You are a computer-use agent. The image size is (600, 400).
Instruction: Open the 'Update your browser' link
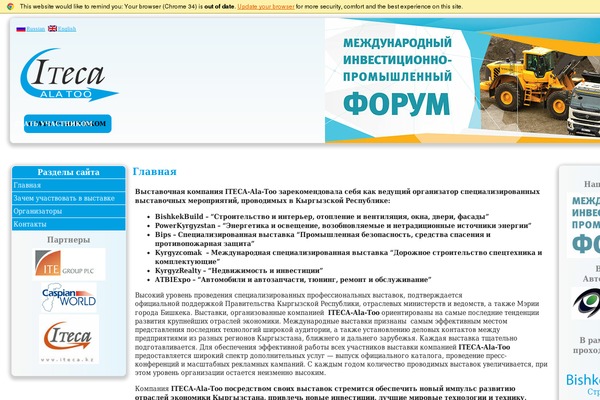pyautogui.click(x=266, y=7)
